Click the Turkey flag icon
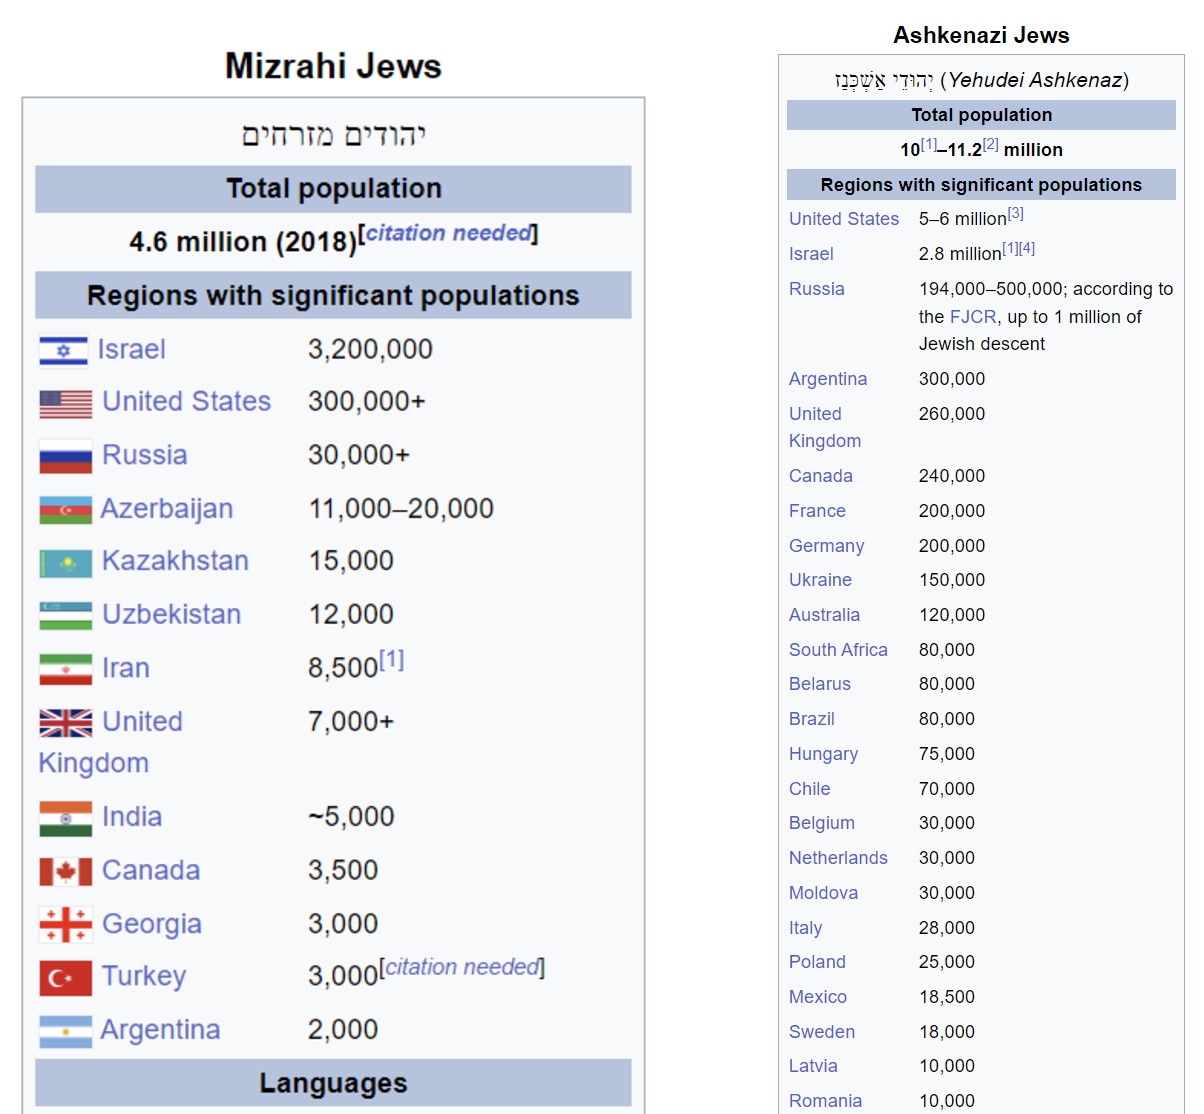This screenshot has width=1204, height=1114. click(x=66, y=978)
